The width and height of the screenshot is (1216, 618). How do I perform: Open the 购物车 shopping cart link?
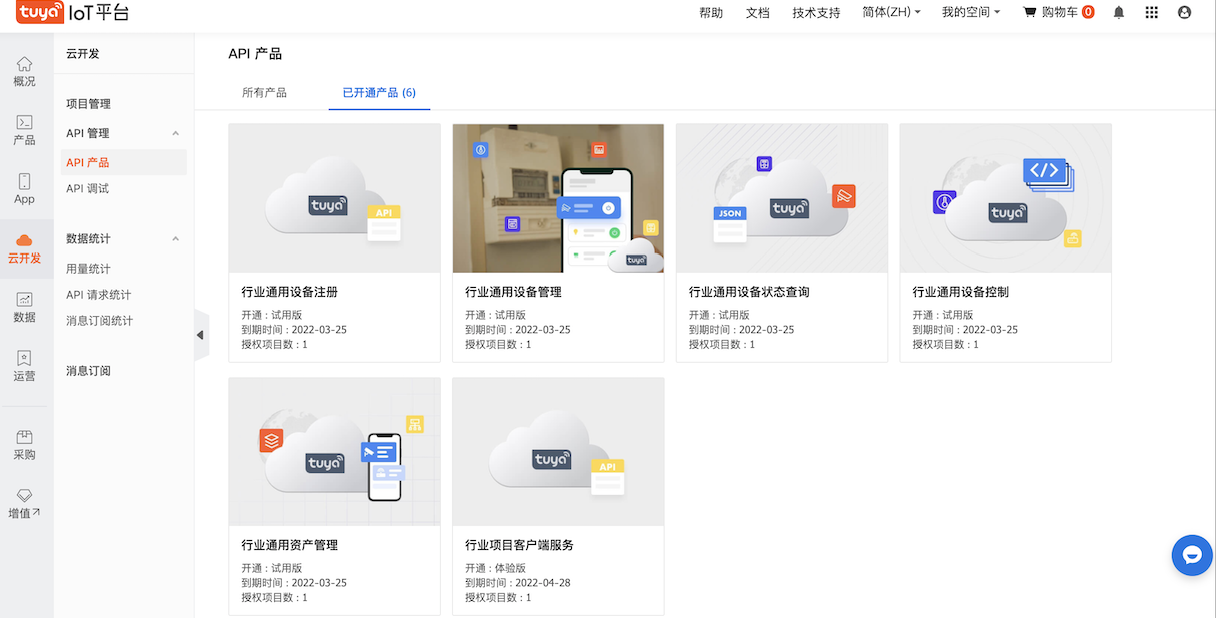[x=1058, y=13]
